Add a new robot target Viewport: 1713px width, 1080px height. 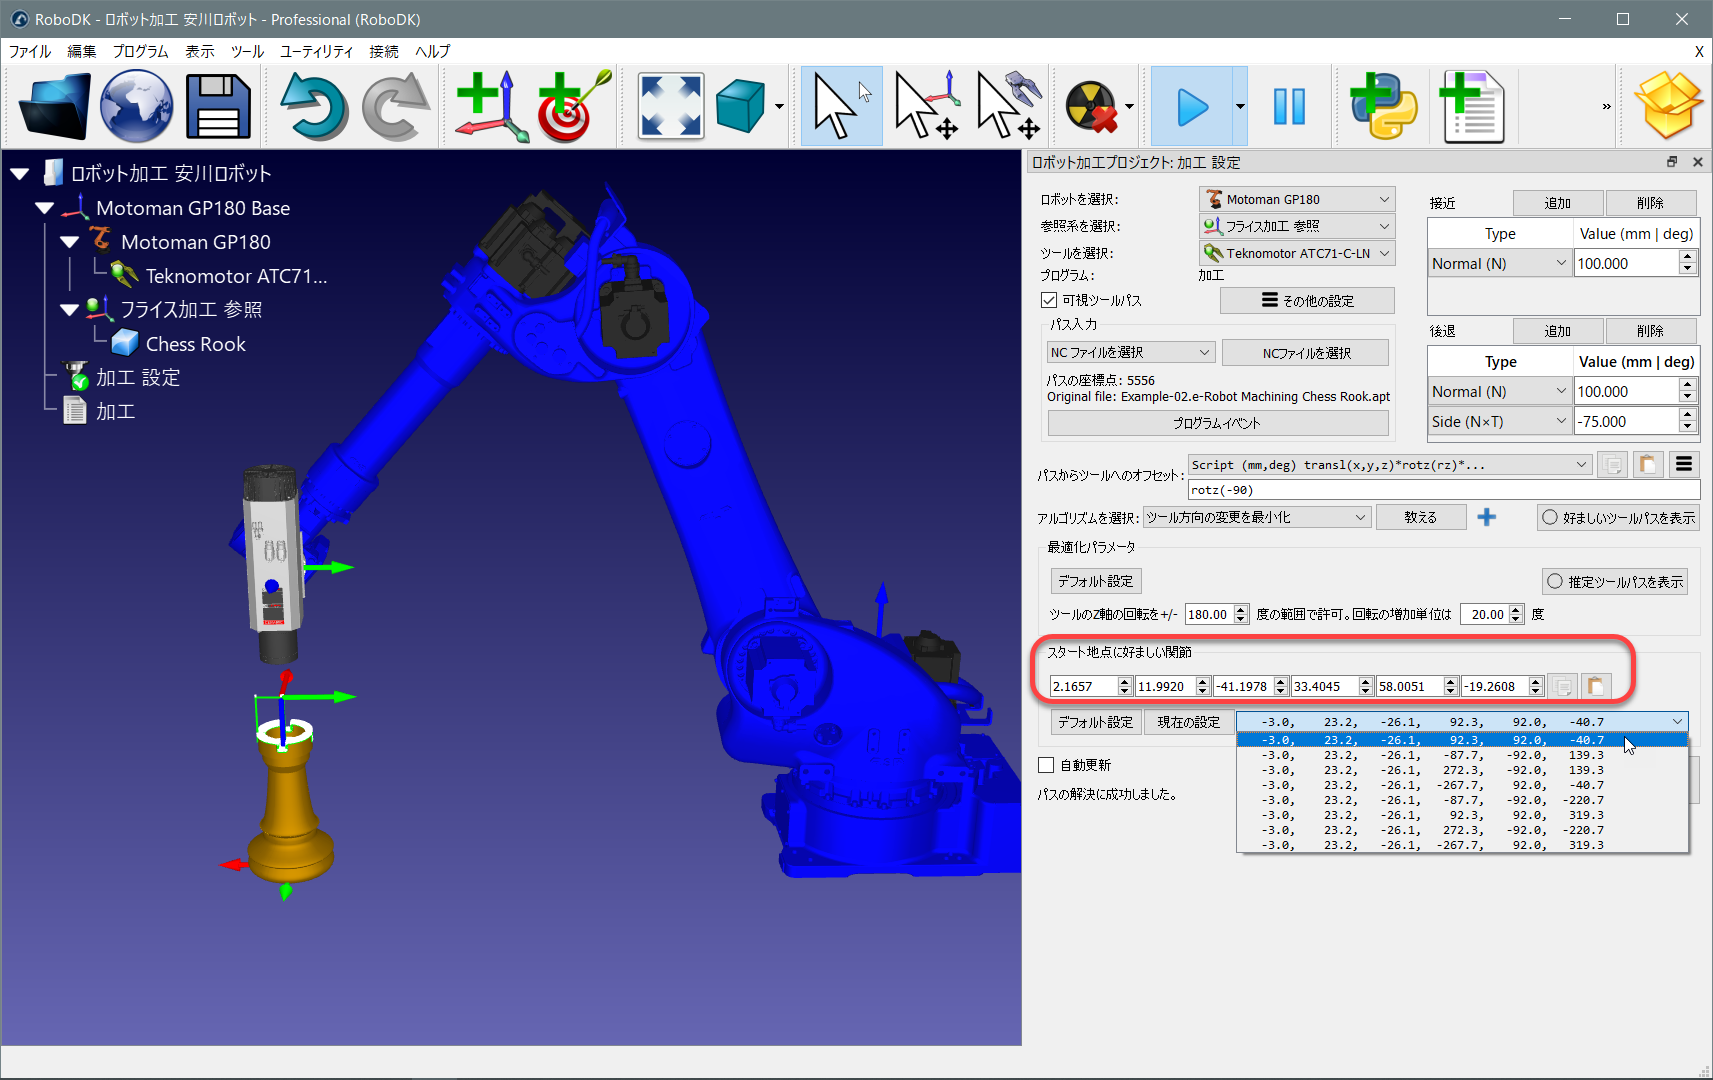[x=574, y=107]
